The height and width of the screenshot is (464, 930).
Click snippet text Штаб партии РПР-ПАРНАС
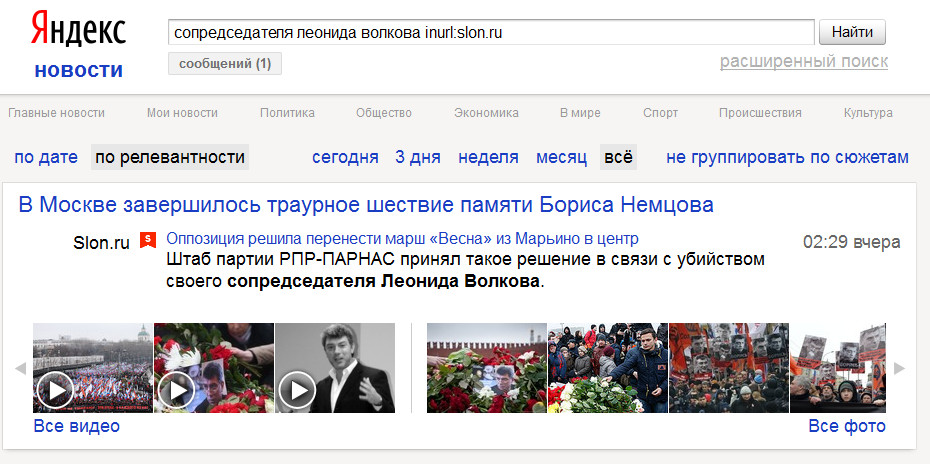282,260
